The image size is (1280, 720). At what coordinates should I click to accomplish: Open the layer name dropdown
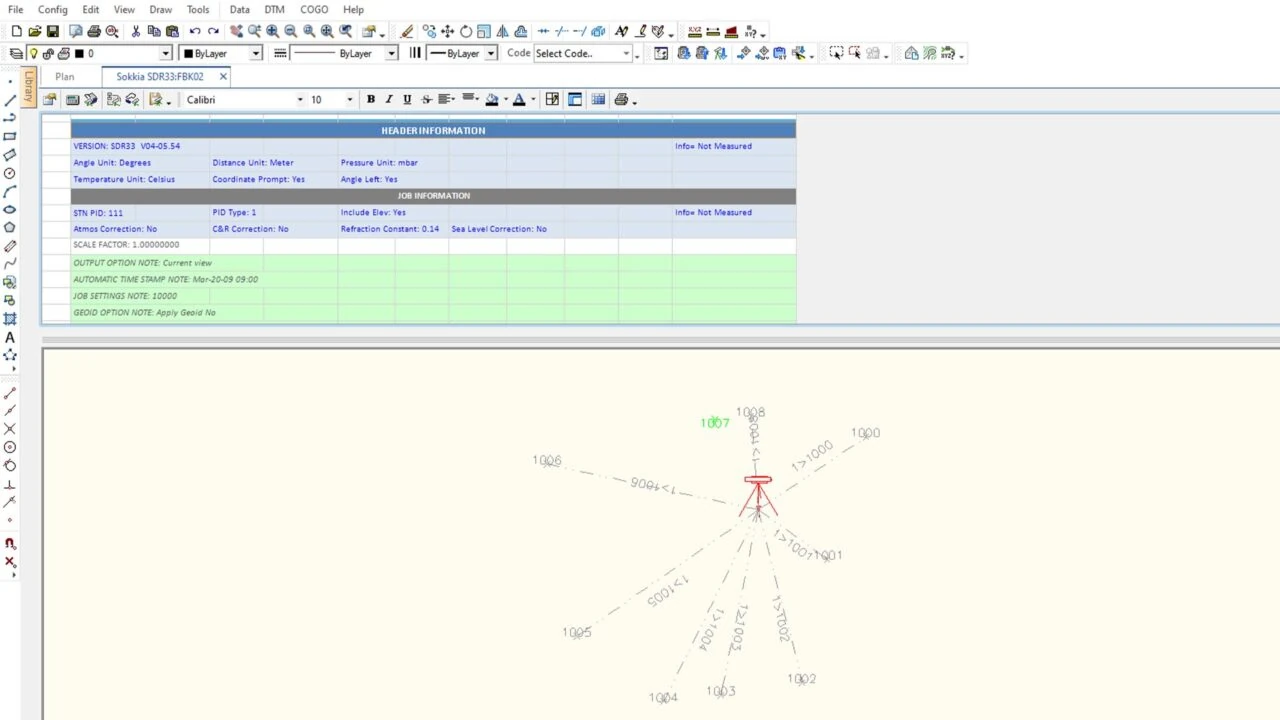click(165, 53)
